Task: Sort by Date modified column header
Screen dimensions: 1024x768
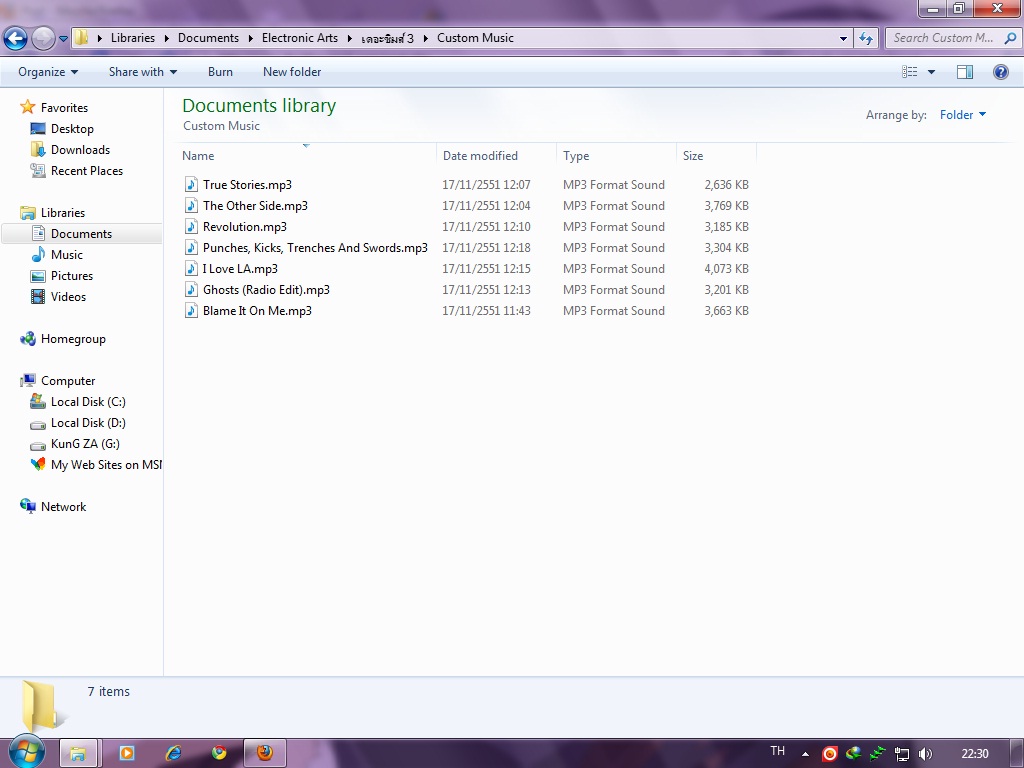Action: click(496, 155)
